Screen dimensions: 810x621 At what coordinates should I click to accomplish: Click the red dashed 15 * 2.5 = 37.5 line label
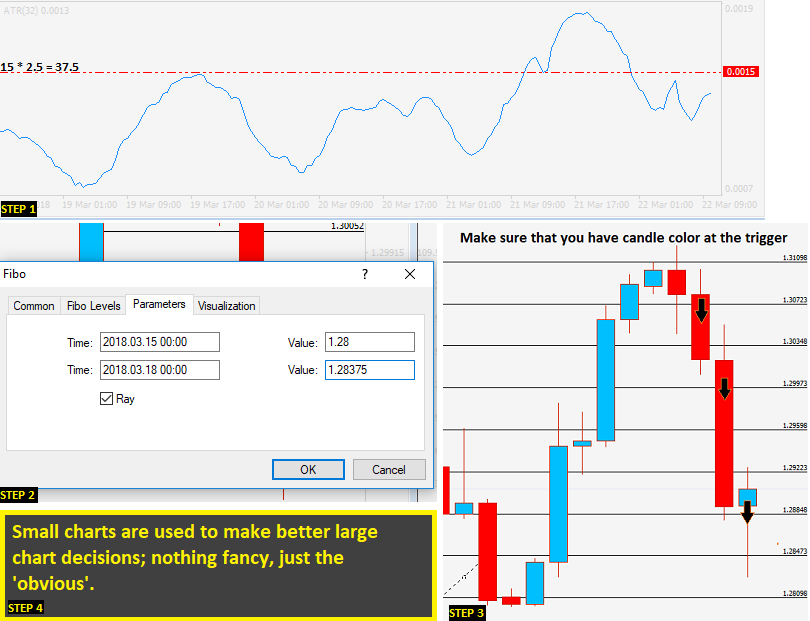tap(40, 67)
